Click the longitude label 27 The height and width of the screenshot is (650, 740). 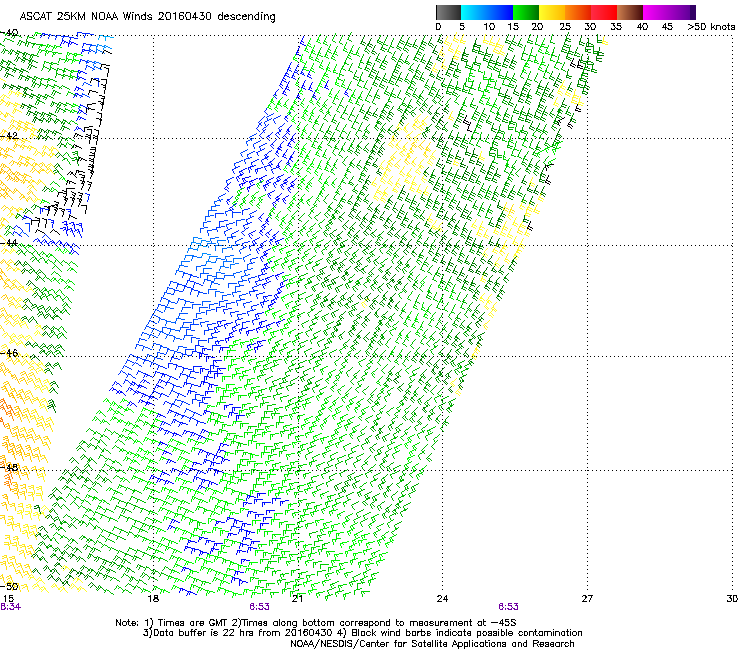pos(587,599)
